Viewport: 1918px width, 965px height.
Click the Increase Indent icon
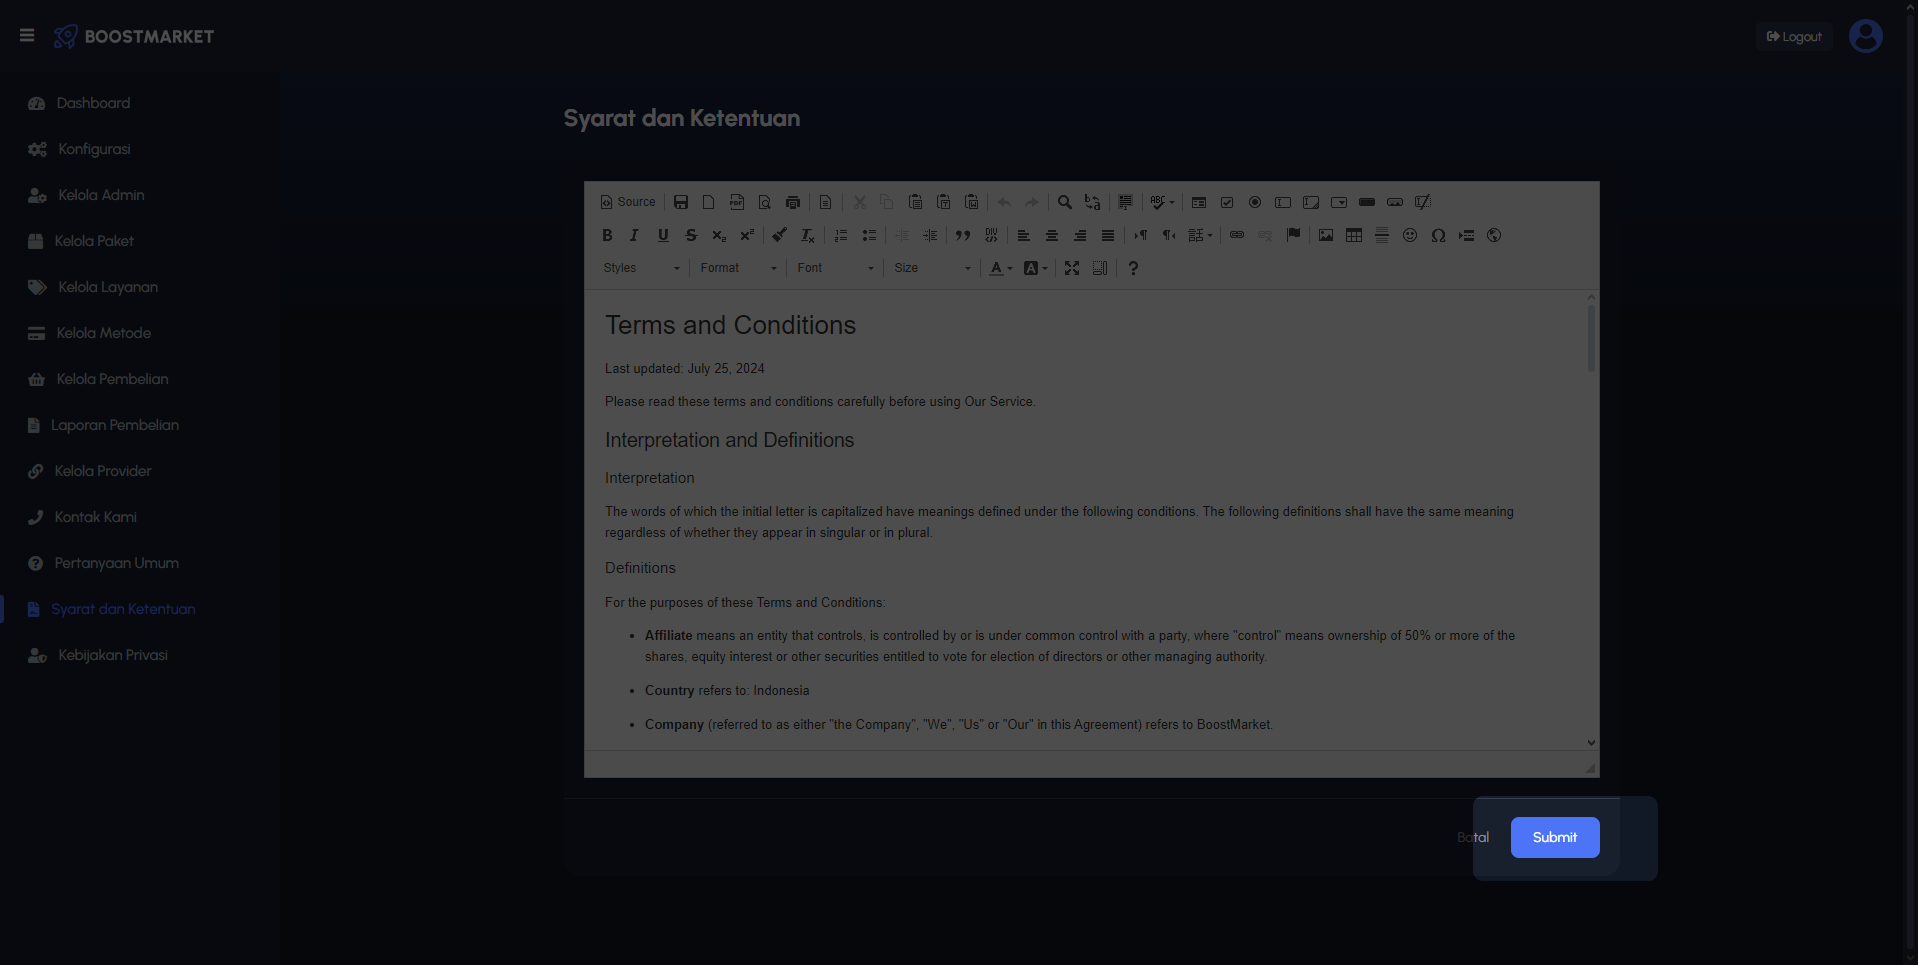click(x=930, y=235)
